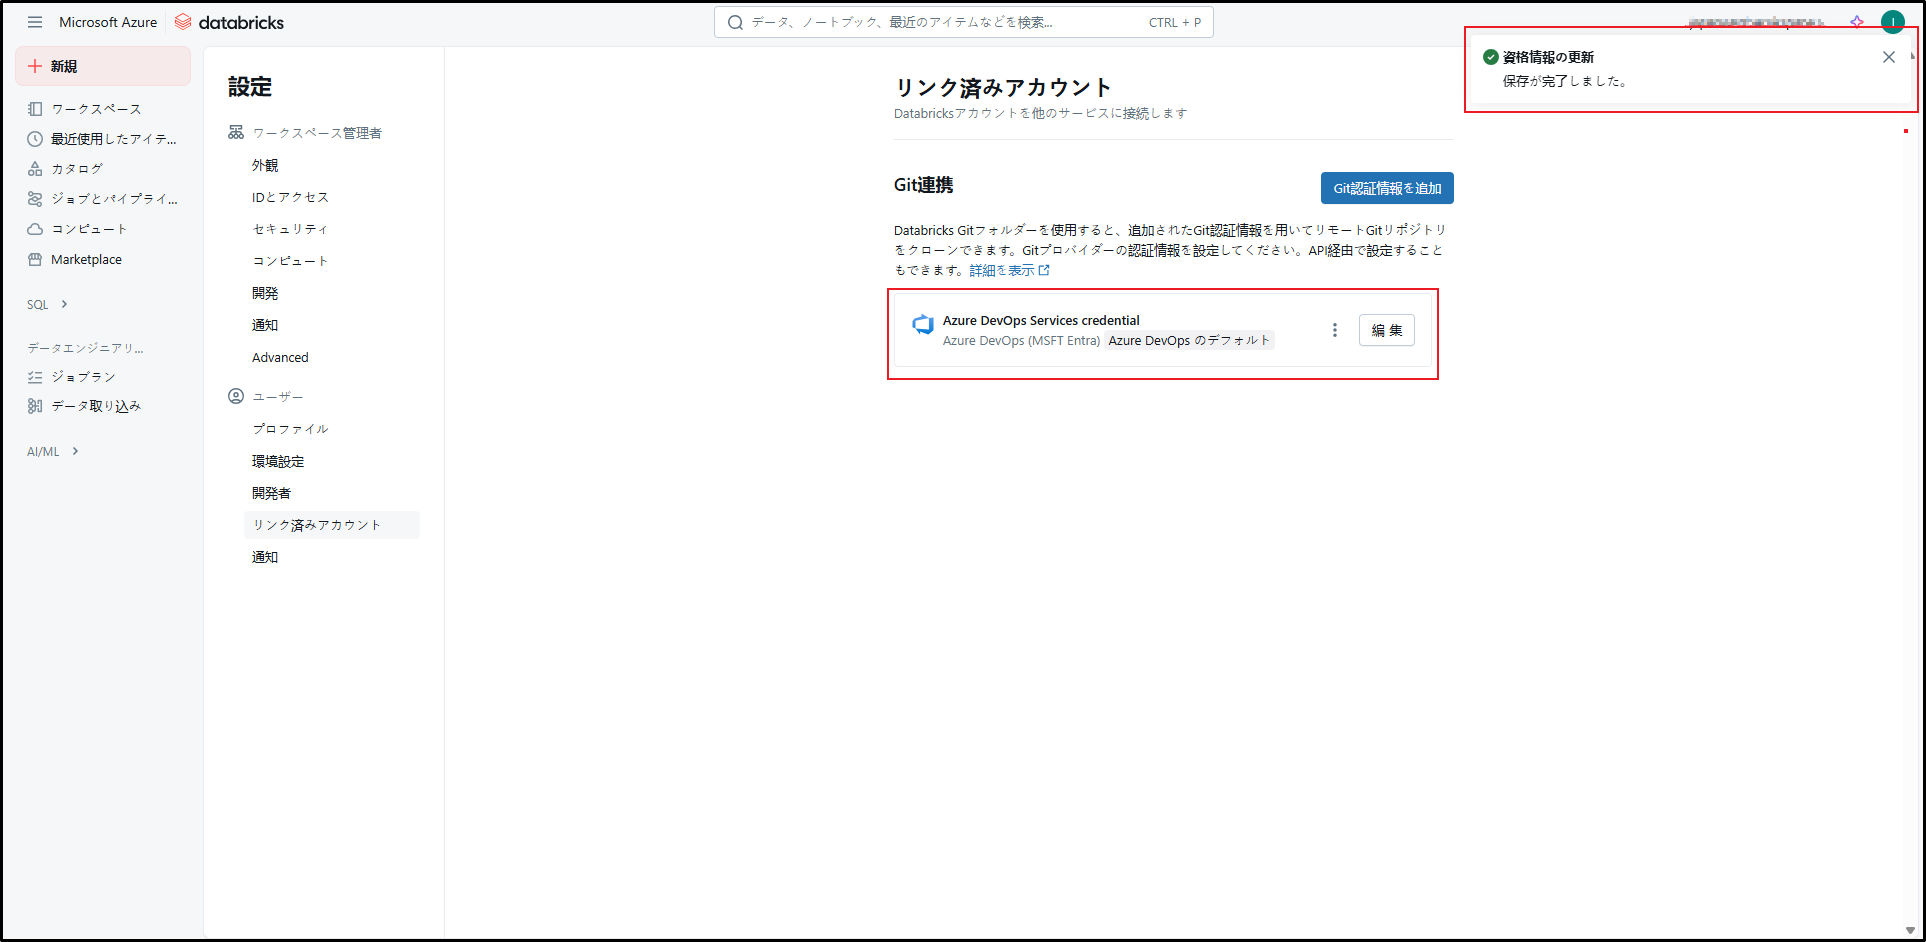Image resolution: width=1926 pixels, height=942 pixels.
Task: Click the ワークスペース sidebar icon
Action: (35, 109)
